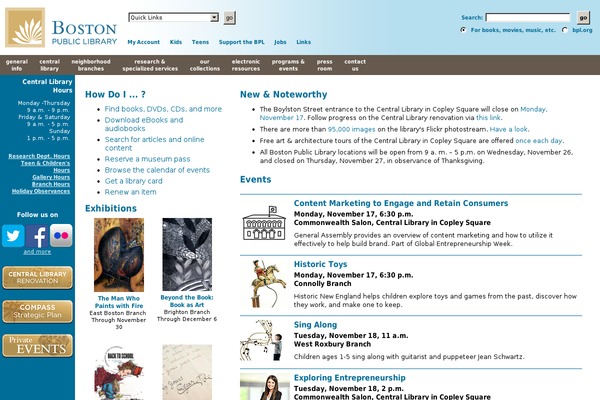600x400 pixels.
Task: Open 'Get a library card' link
Action: (x=133, y=181)
